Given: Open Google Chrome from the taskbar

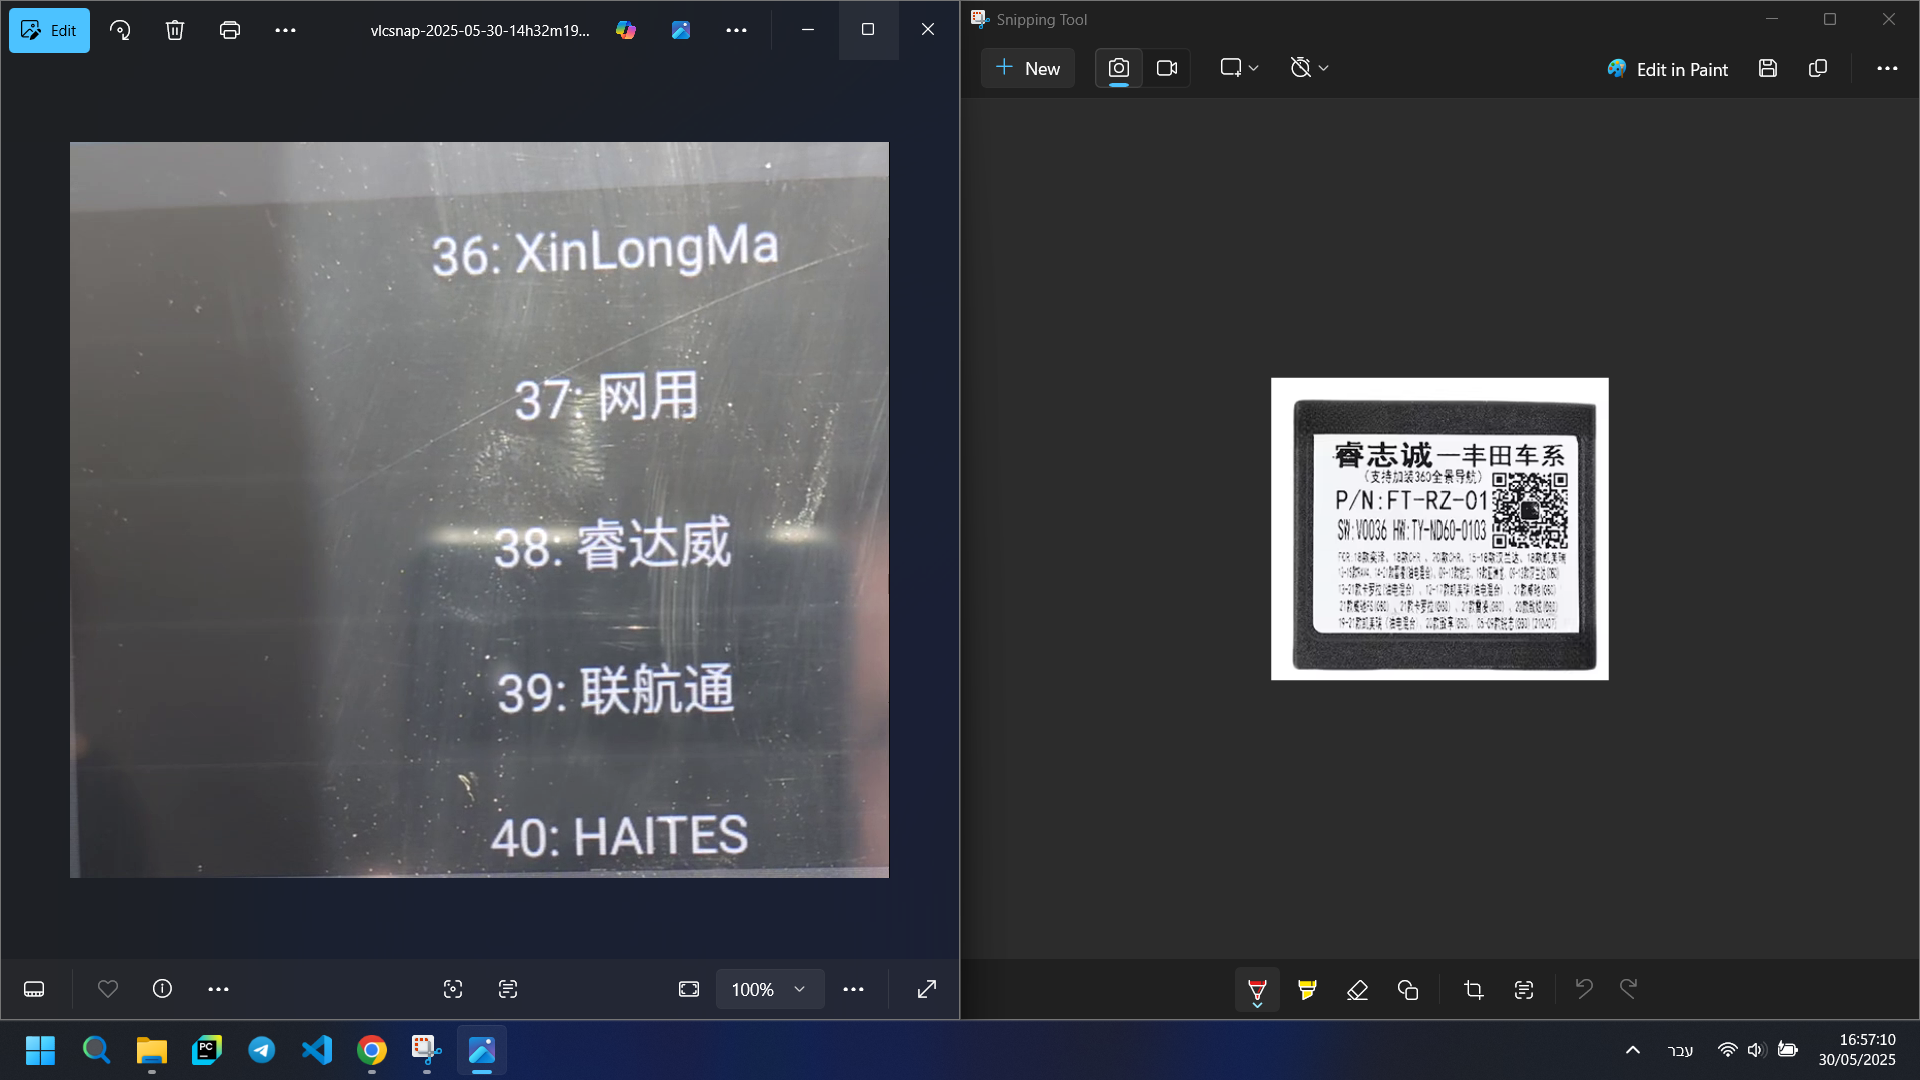Looking at the screenshot, I should click(372, 1050).
